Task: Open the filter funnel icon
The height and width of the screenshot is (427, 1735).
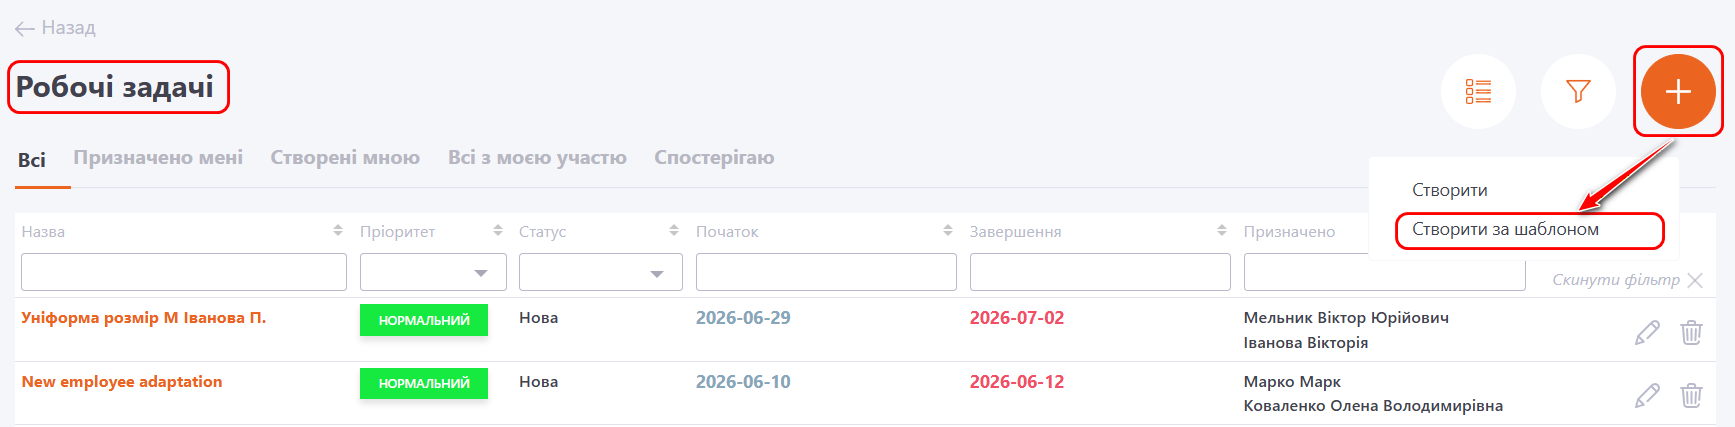Action: (x=1578, y=91)
